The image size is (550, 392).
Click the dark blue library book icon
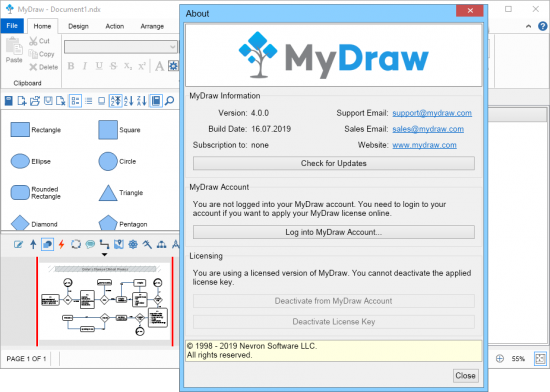(x=9, y=101)
